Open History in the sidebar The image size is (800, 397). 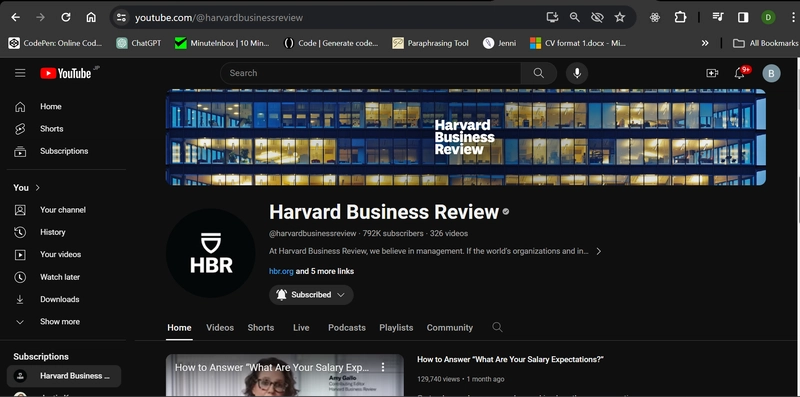pos(64,232)
